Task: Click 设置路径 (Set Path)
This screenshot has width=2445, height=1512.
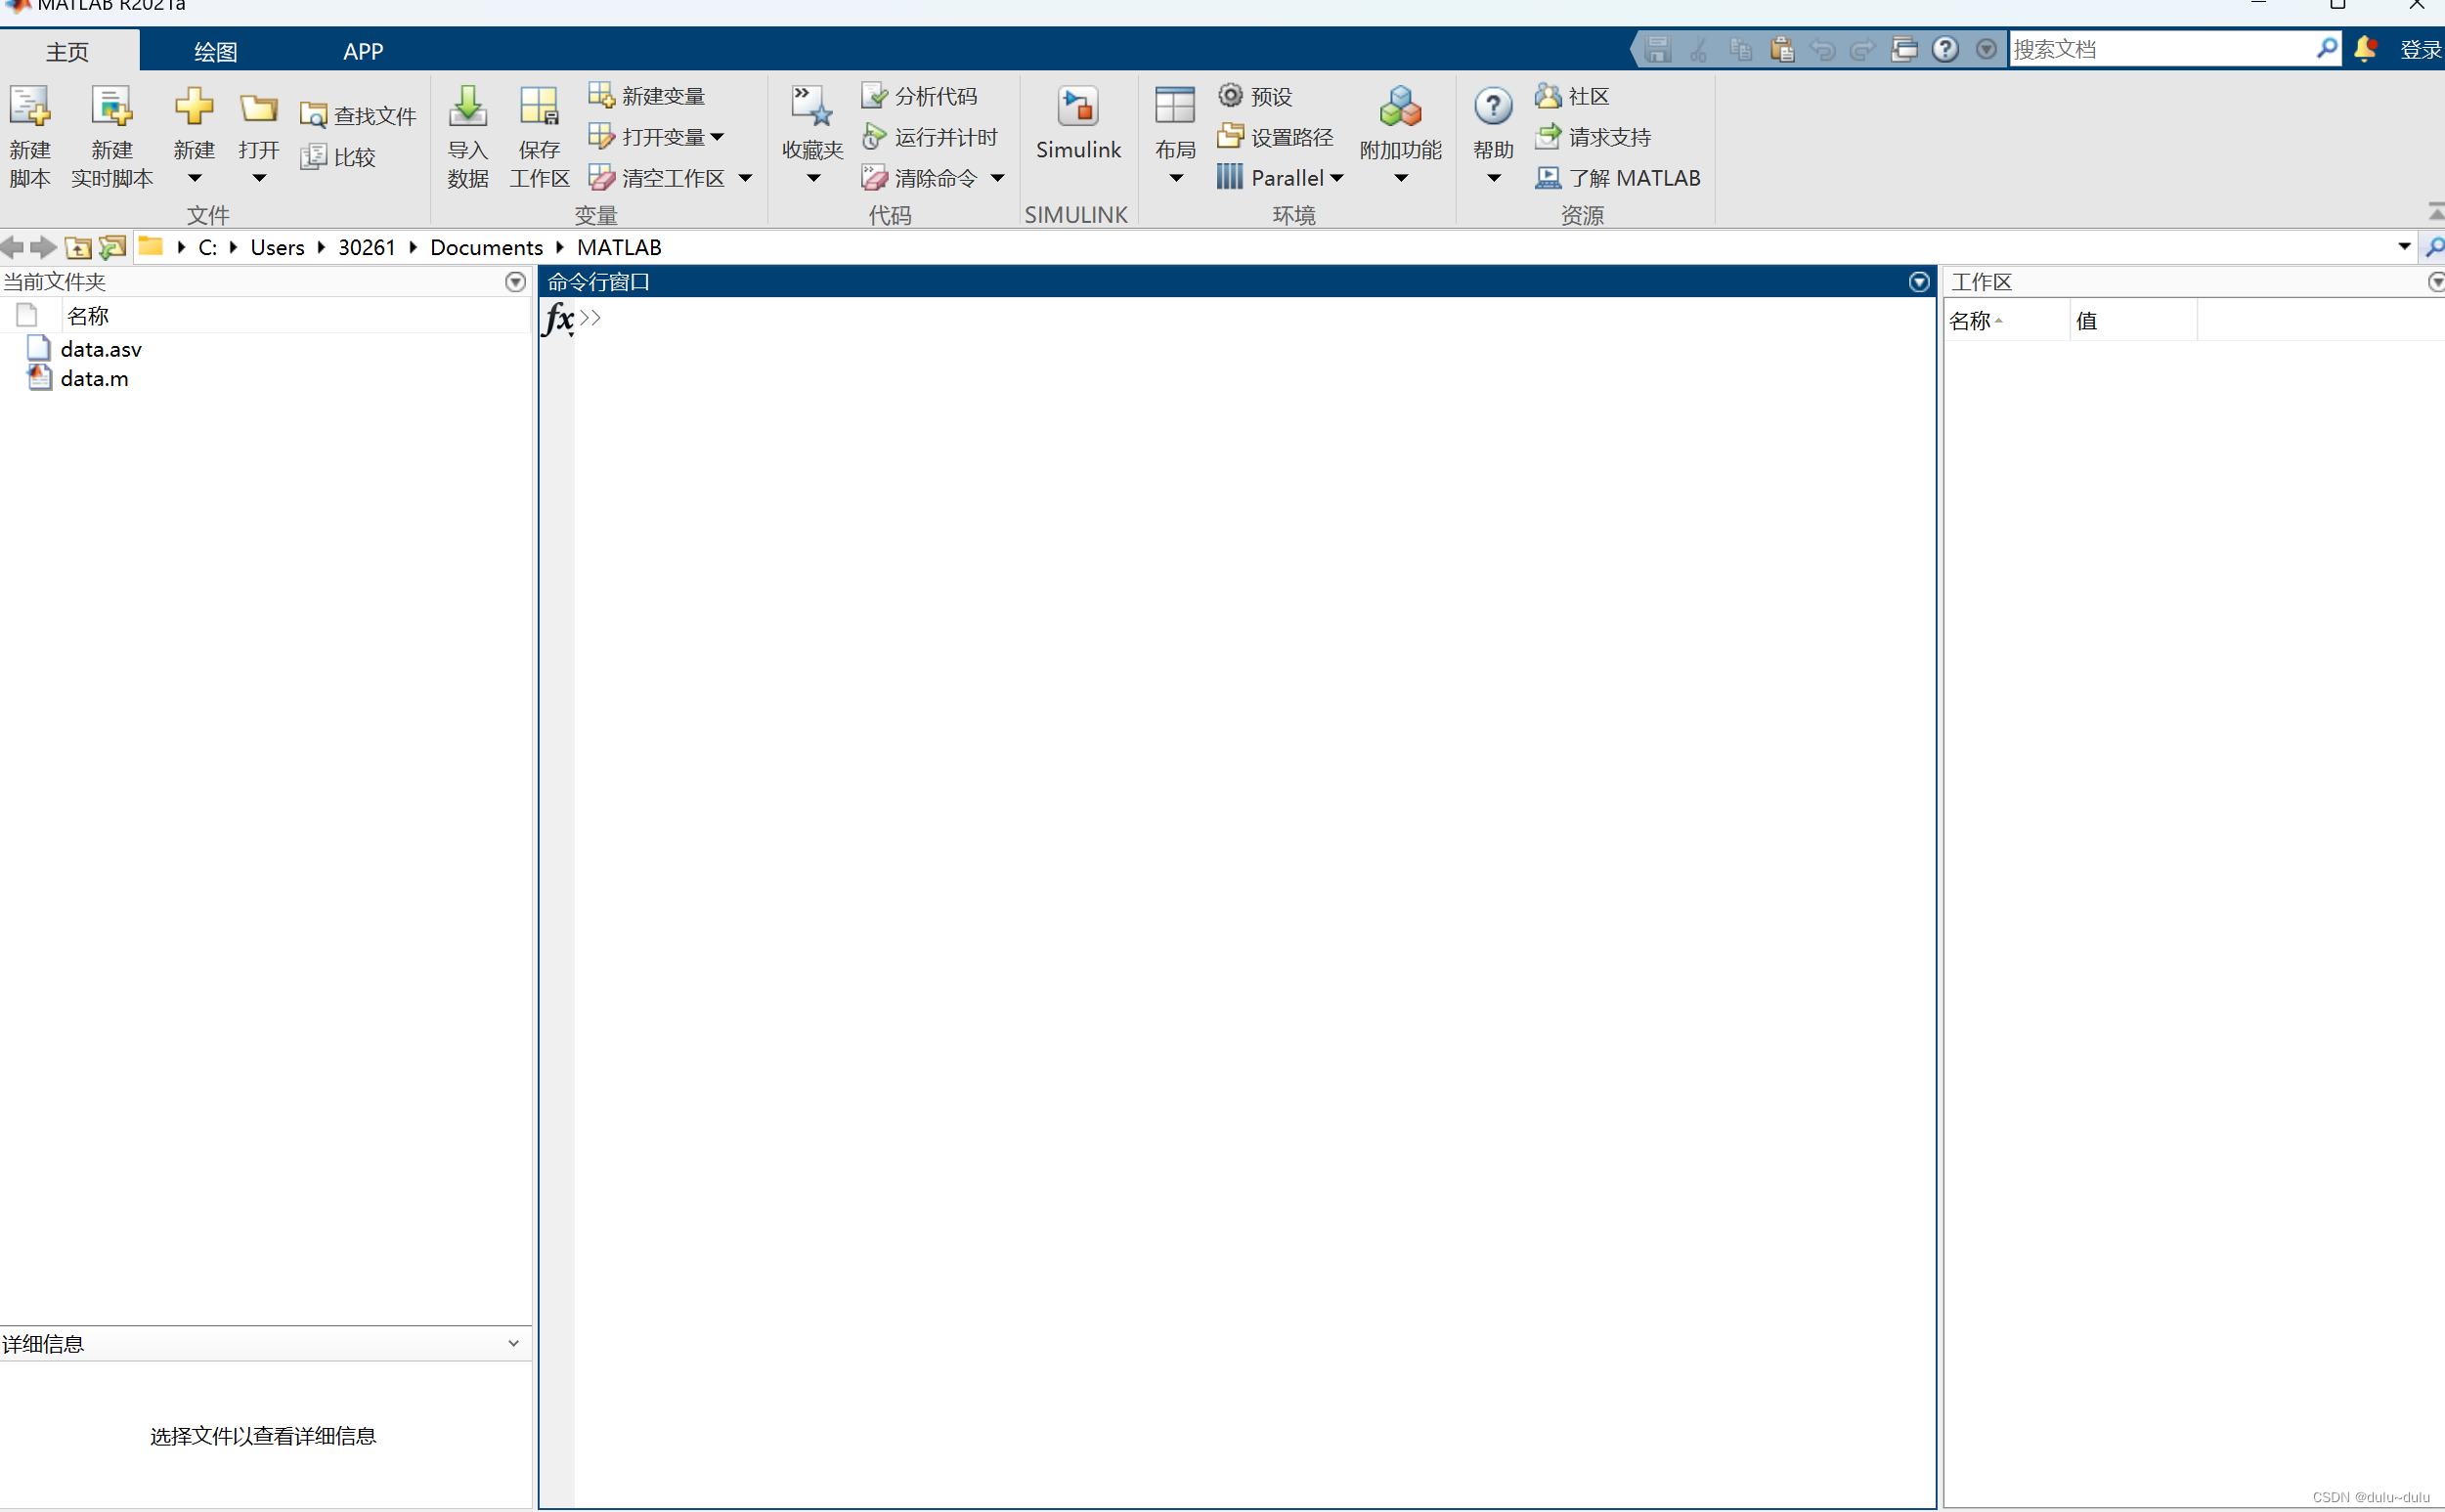Action: pyautogui.click(x=1276, y=137)
